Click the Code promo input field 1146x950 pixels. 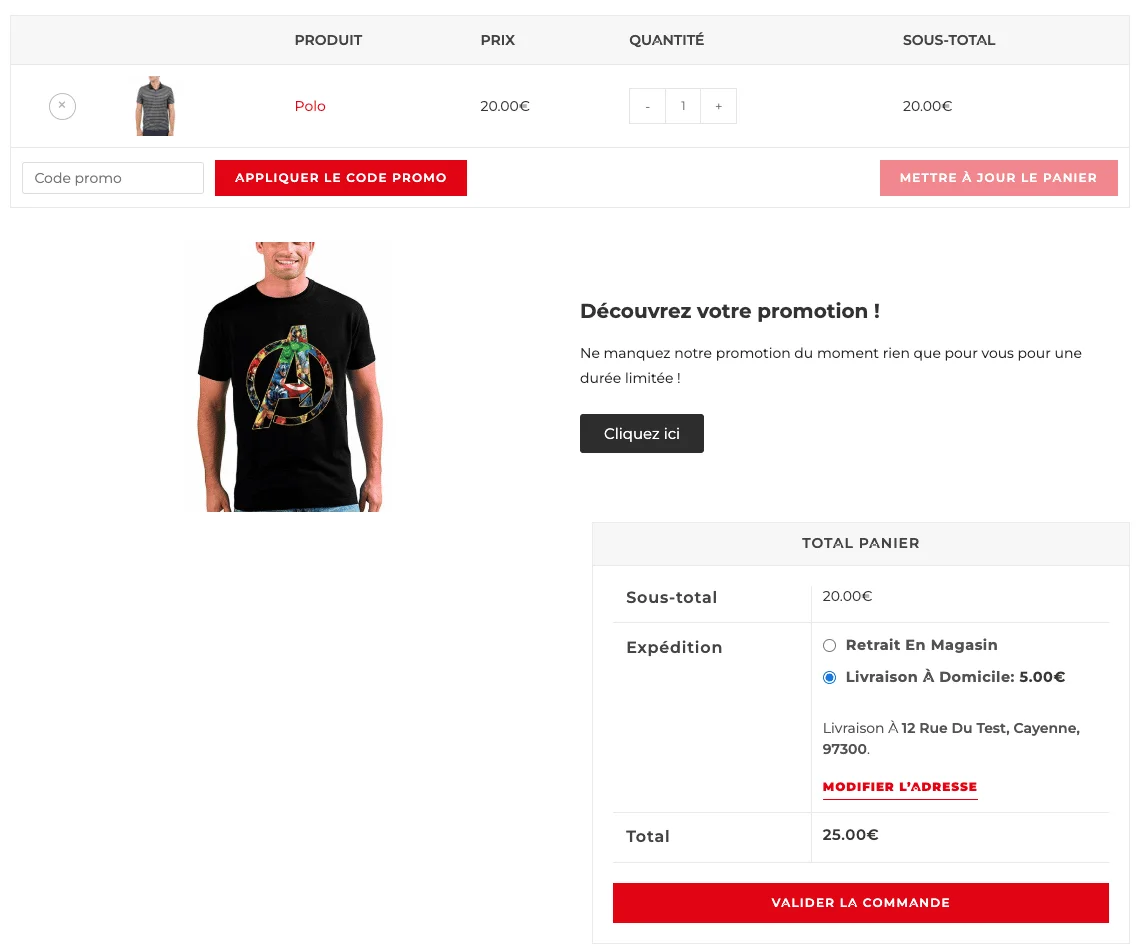click(113, 178)
